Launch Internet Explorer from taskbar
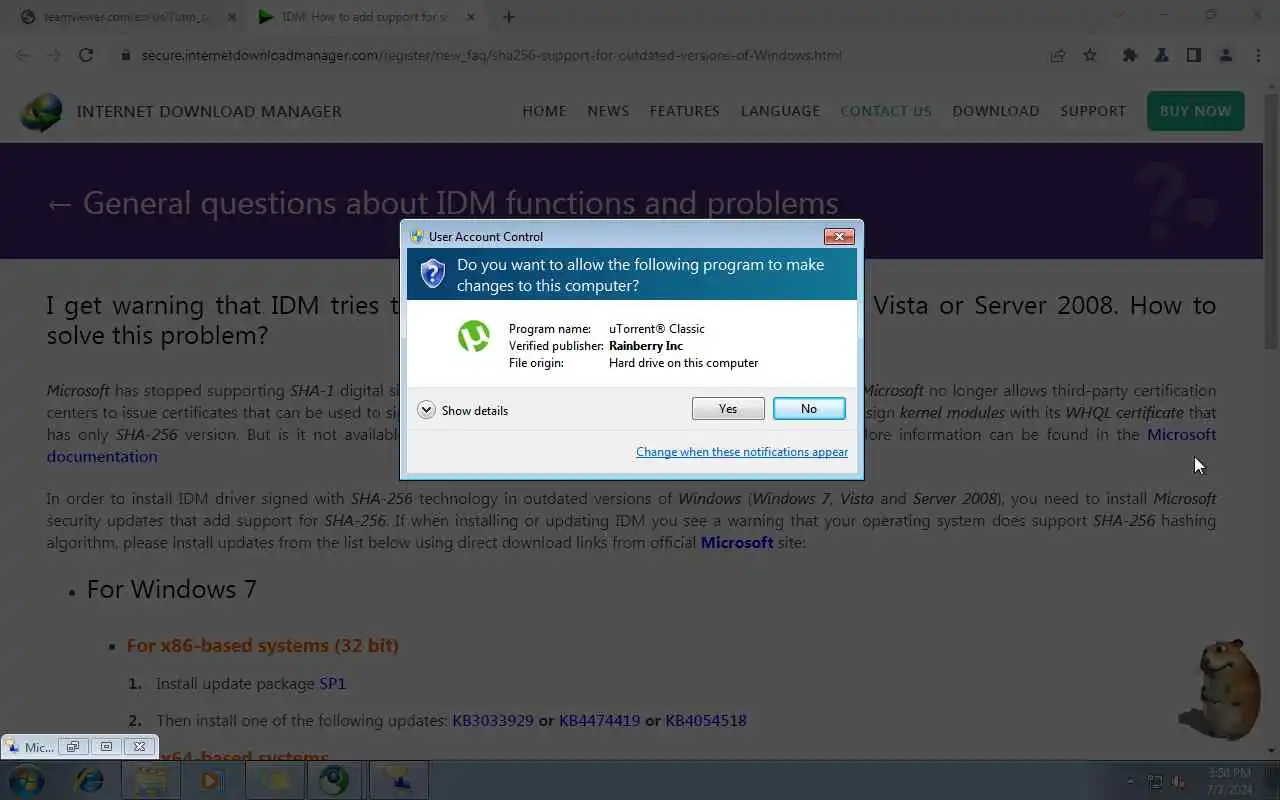Viewport: 1280px width, 800px height. coord(90,780)
